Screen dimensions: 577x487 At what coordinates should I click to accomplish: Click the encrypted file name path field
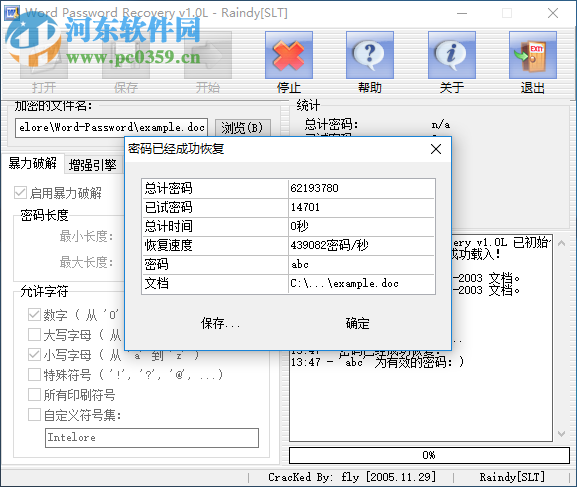pos(111,128)
